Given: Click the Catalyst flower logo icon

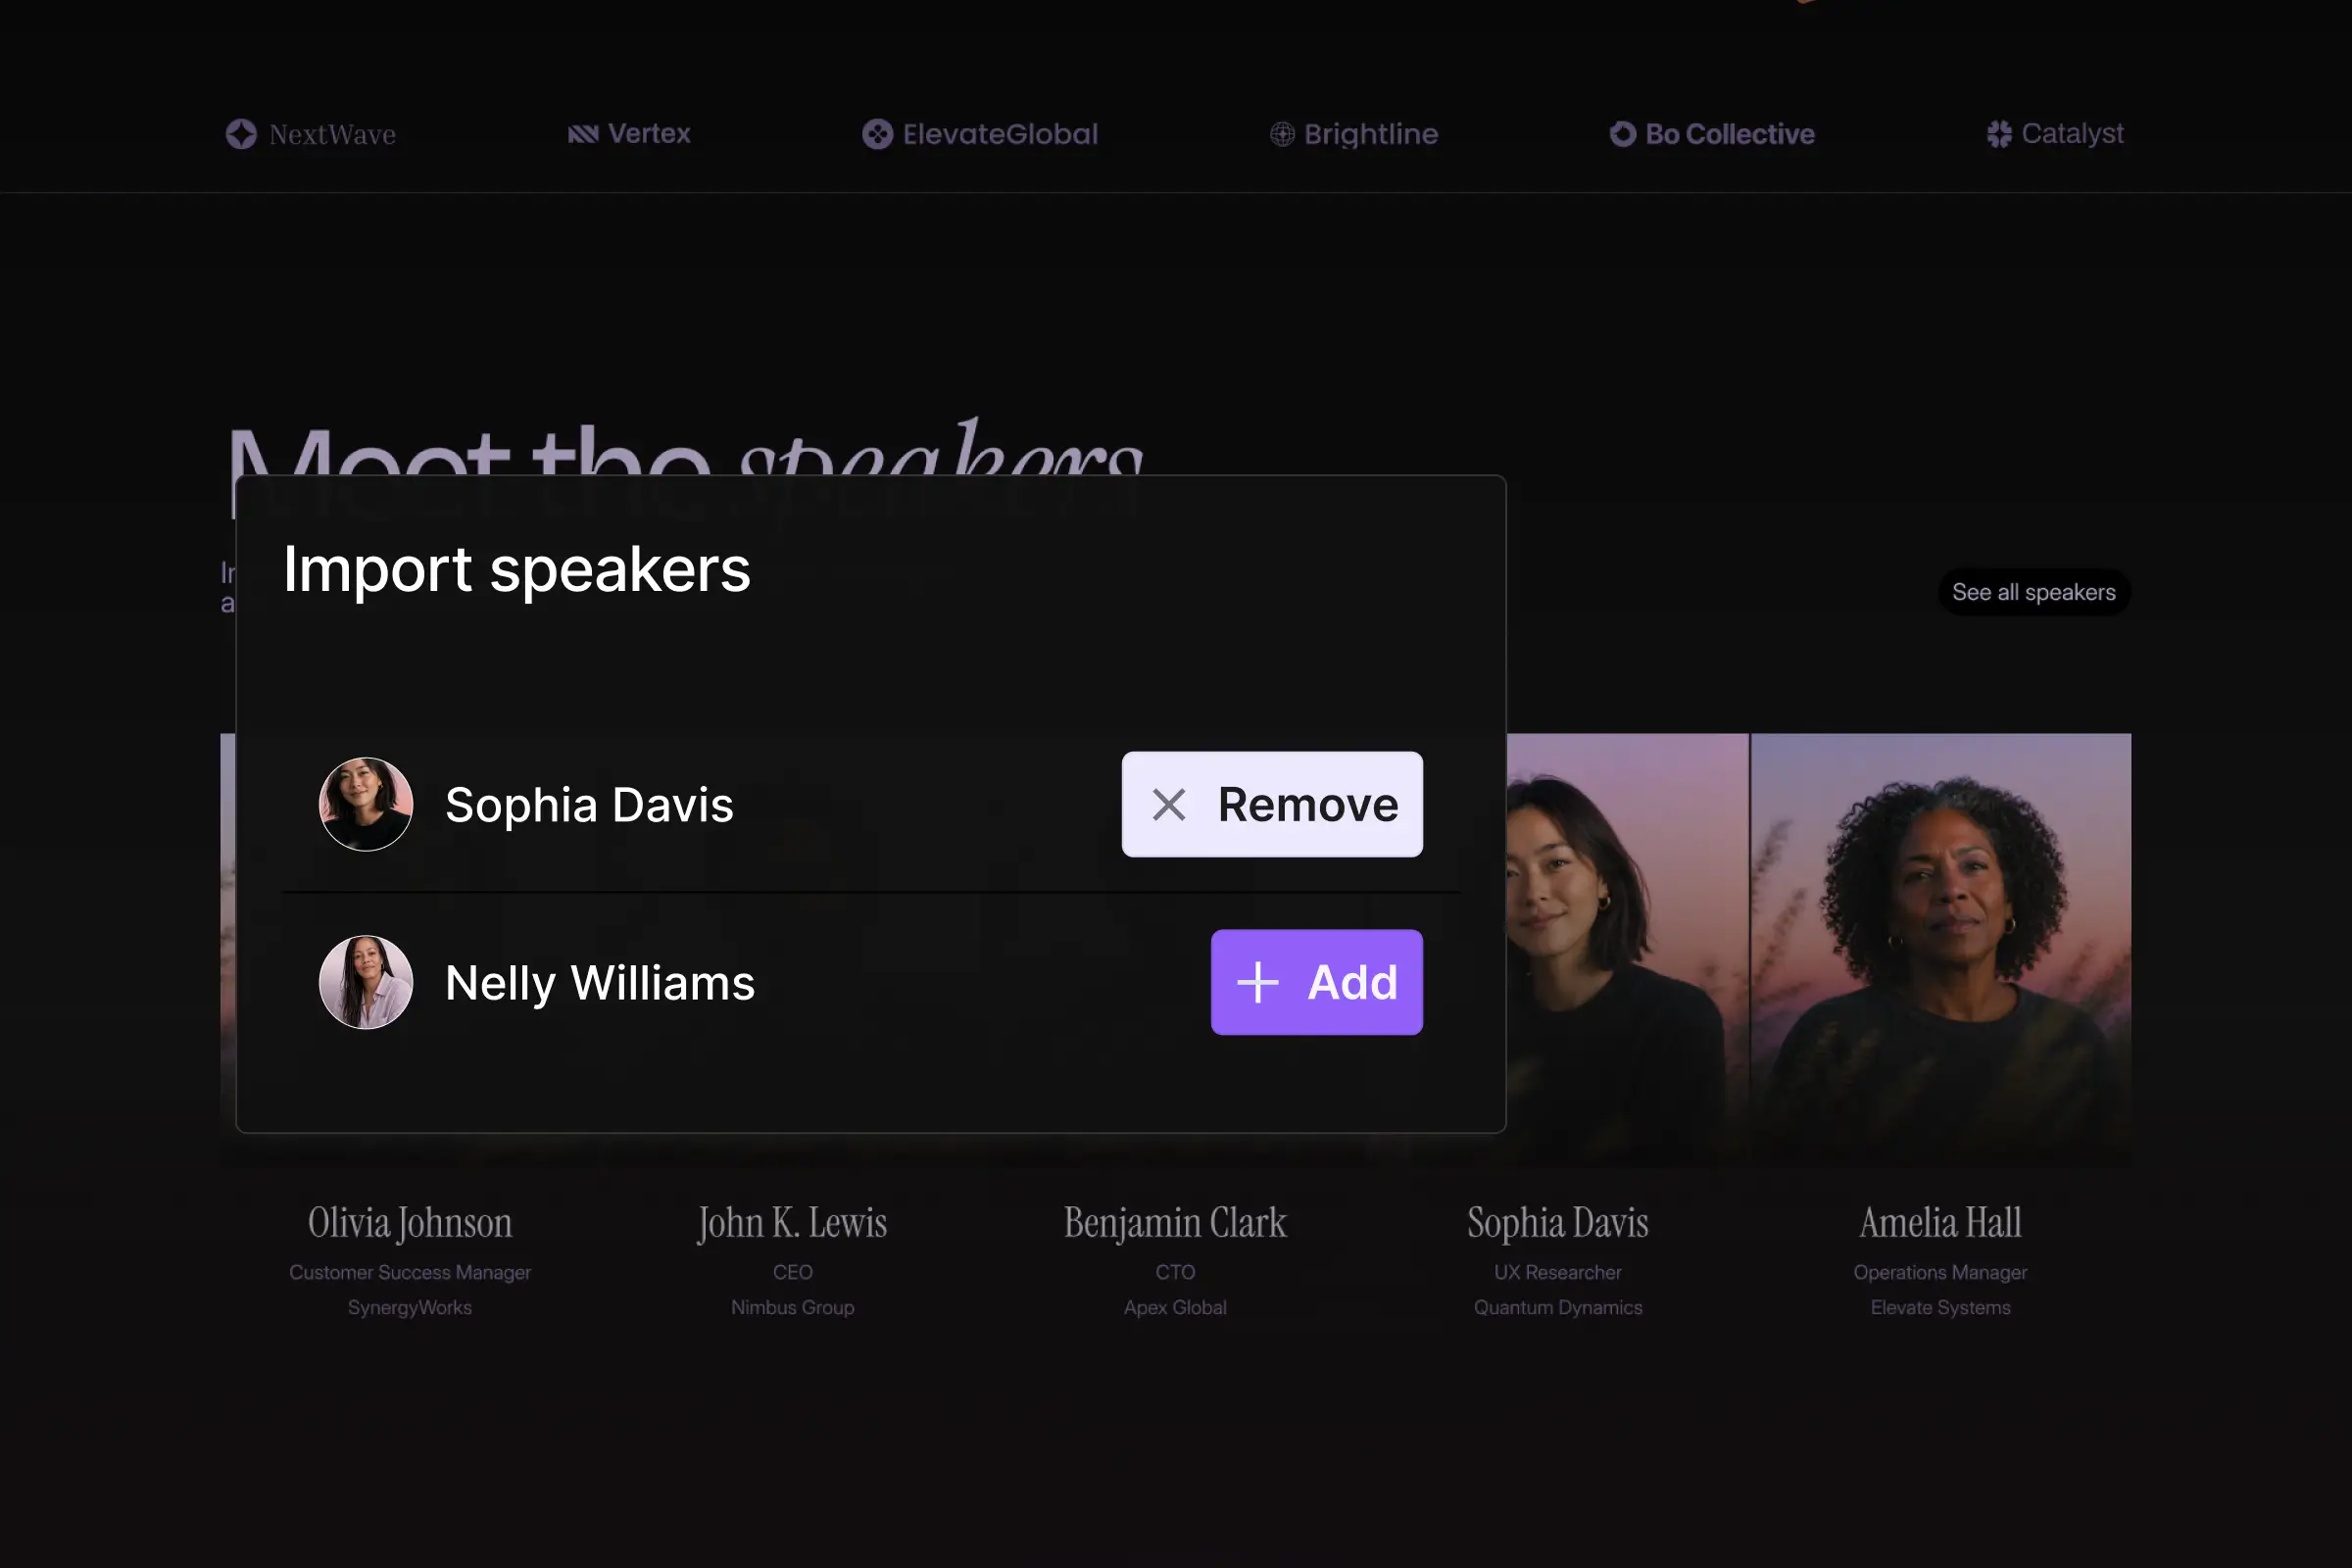Looking at the screenshot, I should pos(1999,134).
